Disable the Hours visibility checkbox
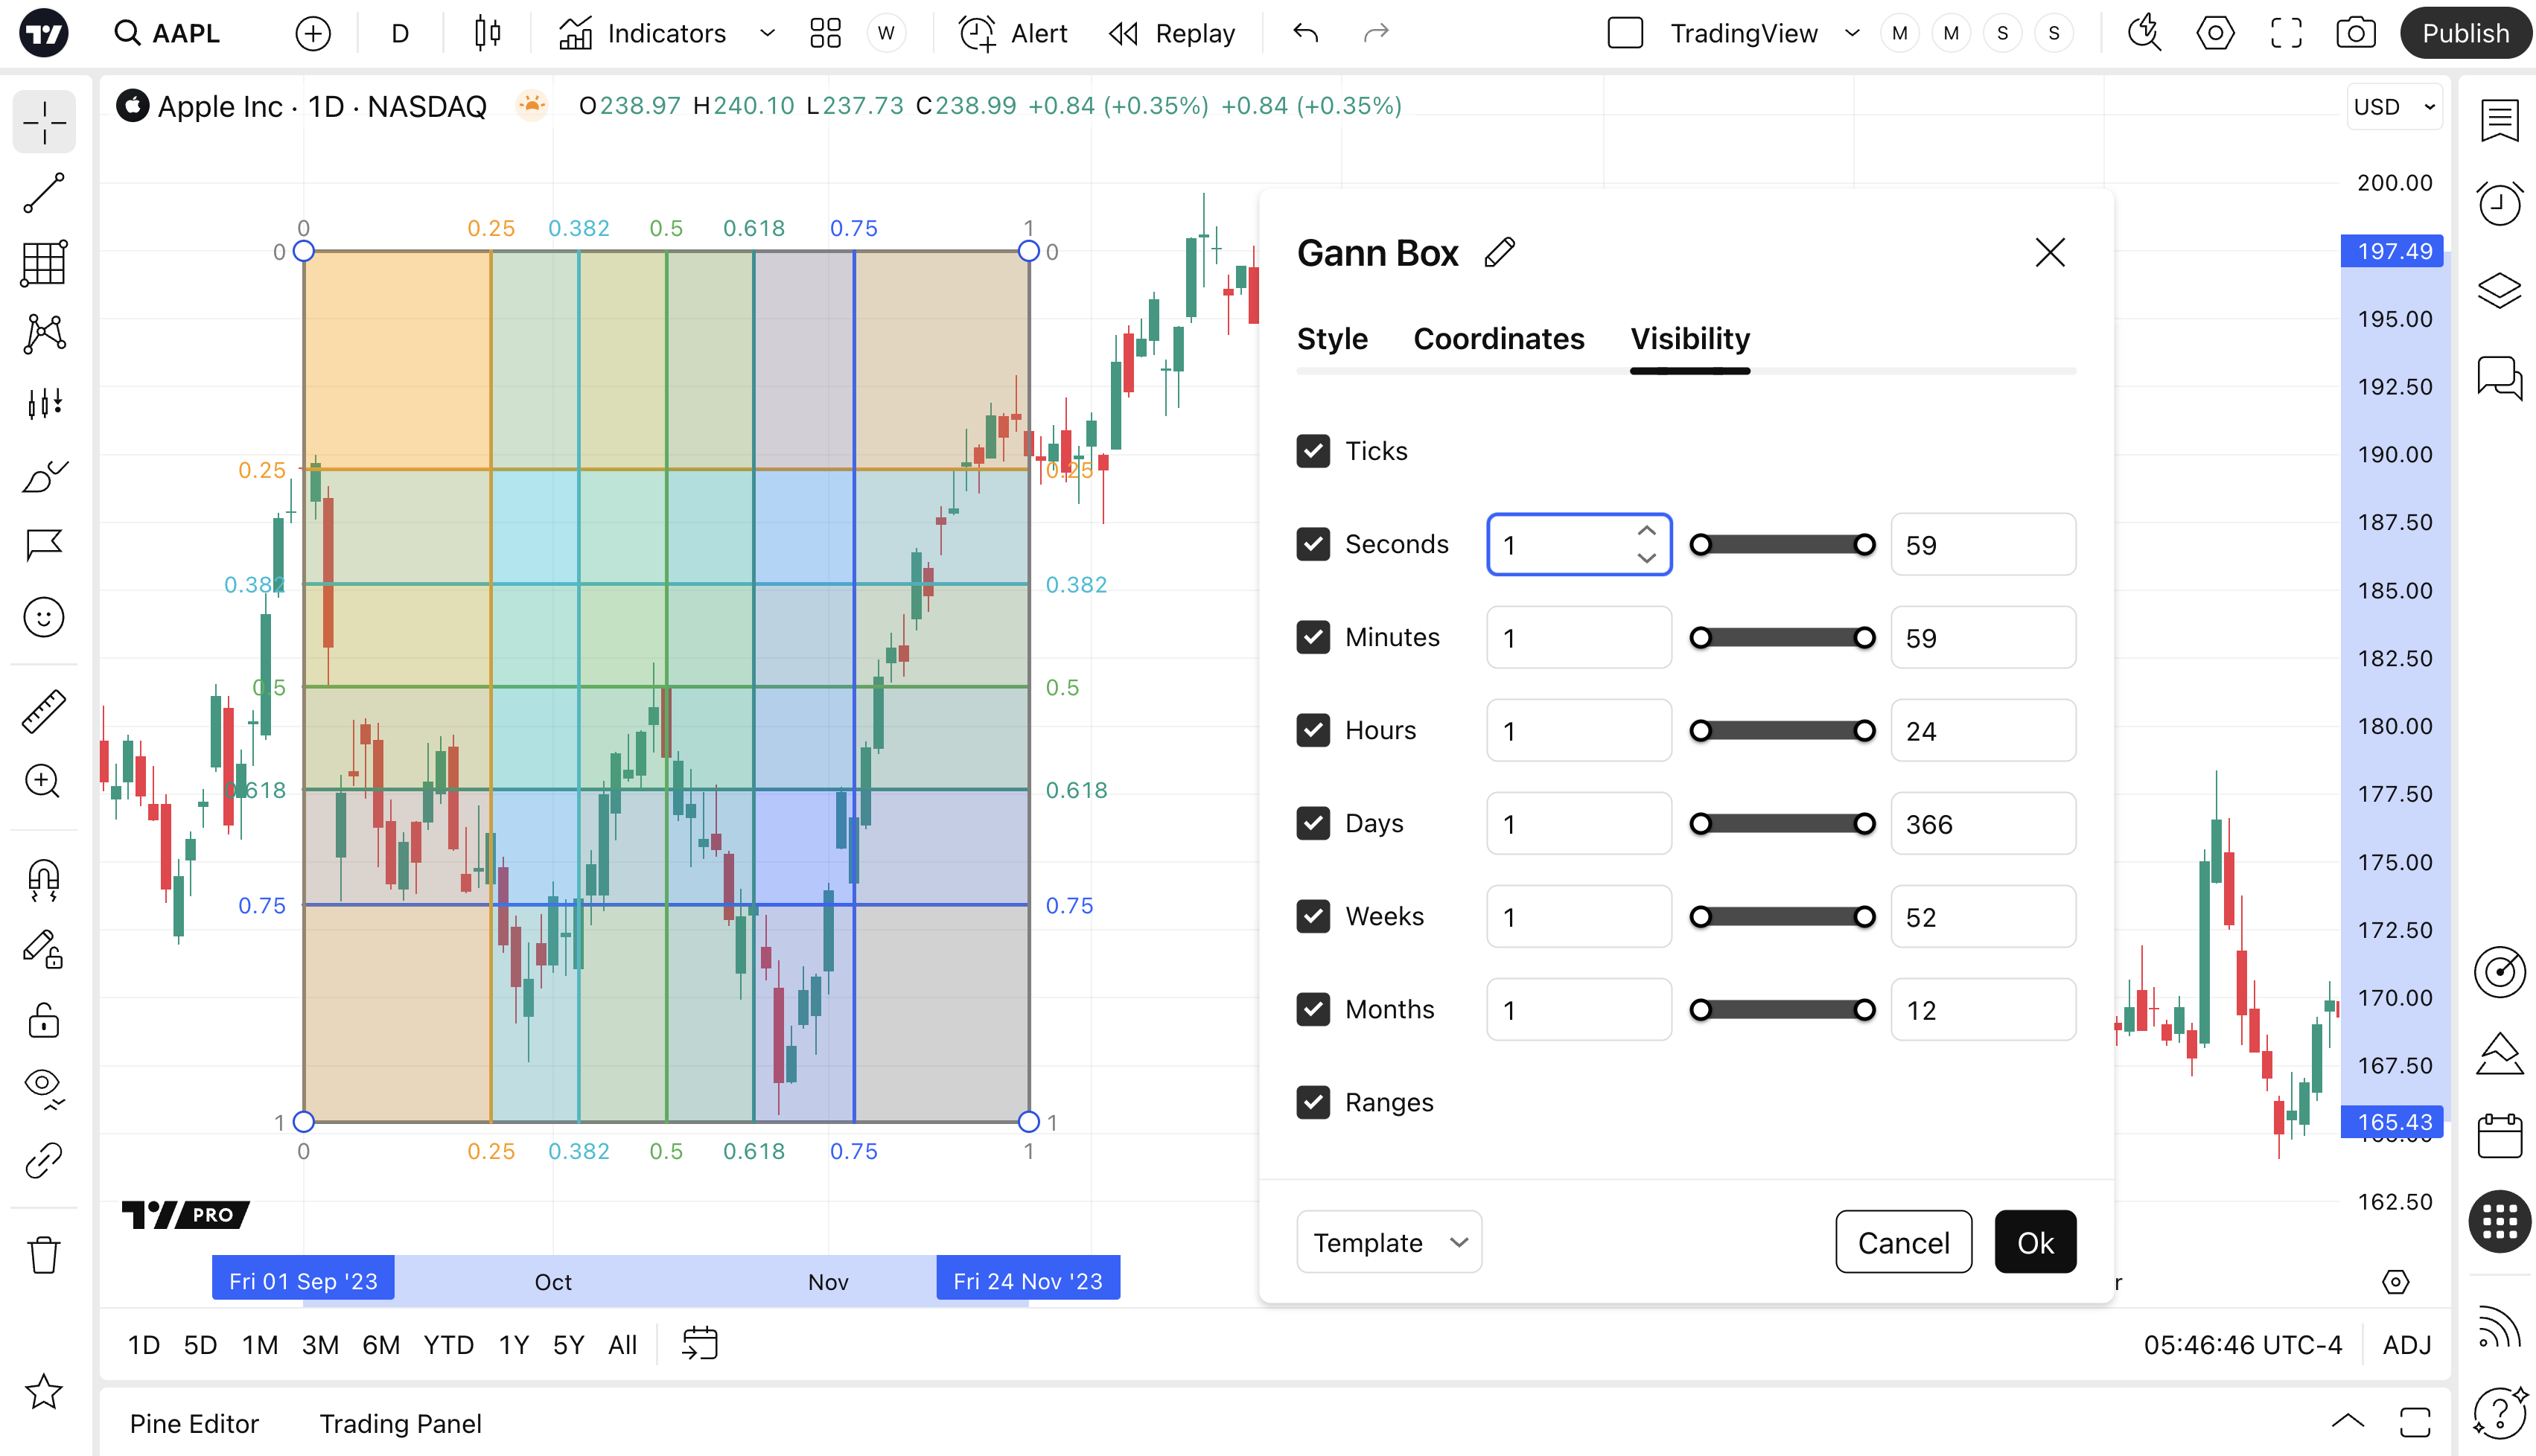Image resolution: width=2536 pixels, height=1456 pixels. pyautogui.click(x=1313, y=730)
